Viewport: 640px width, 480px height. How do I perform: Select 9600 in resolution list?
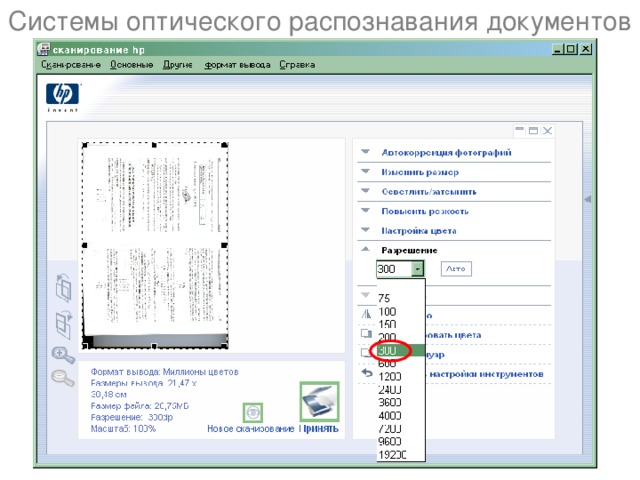click(x=390, y=442)
